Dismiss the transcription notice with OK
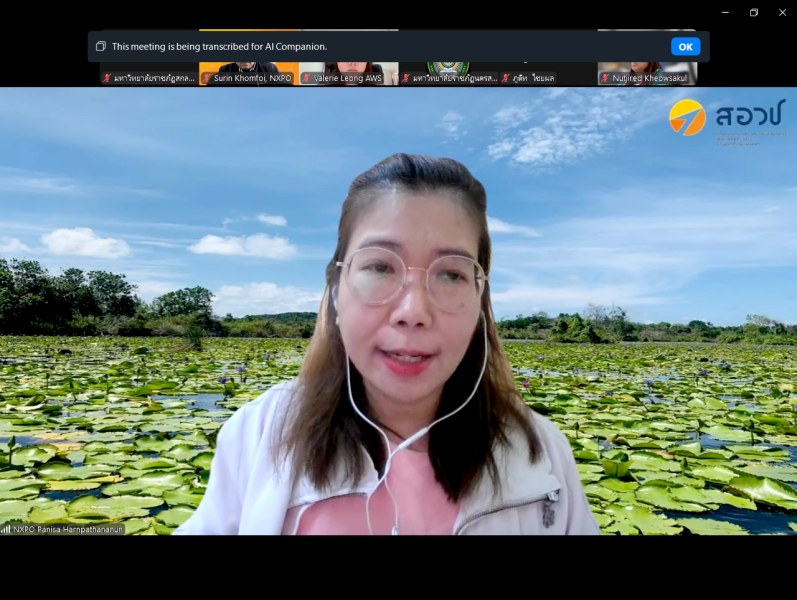This screenshot has height=600, width=797. click(x=685, y=46)
